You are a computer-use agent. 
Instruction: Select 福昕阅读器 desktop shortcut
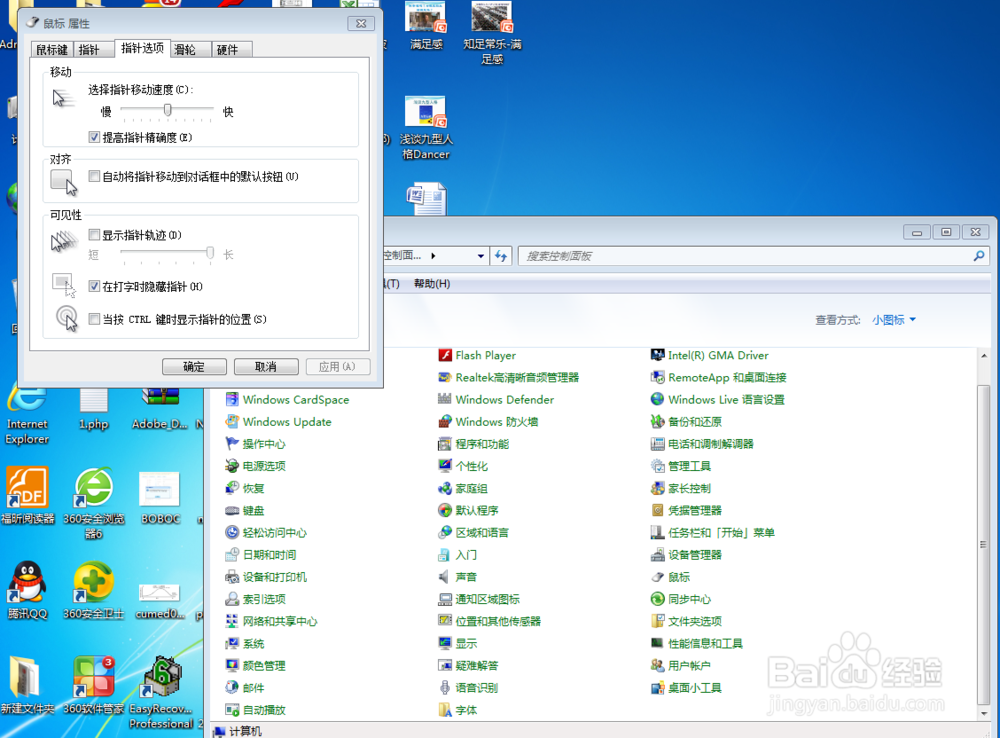pos(27,495)
